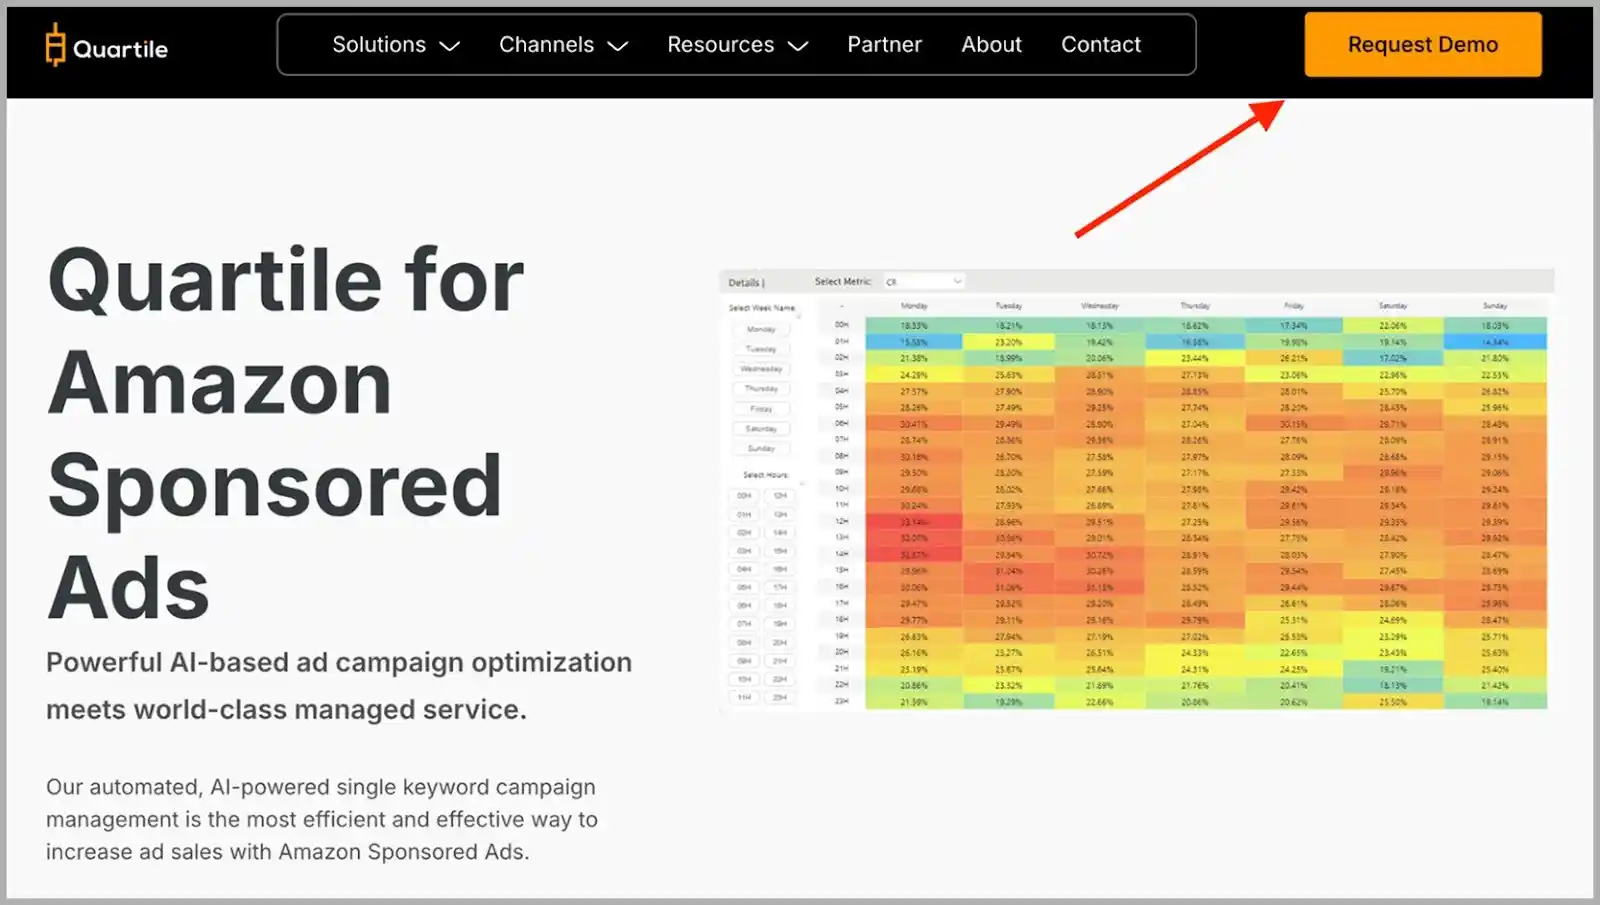Viewport: 1600px width, 905px height.
Task: Open the Select Metric dropdown on the heatmap
Action: [925, 281]
